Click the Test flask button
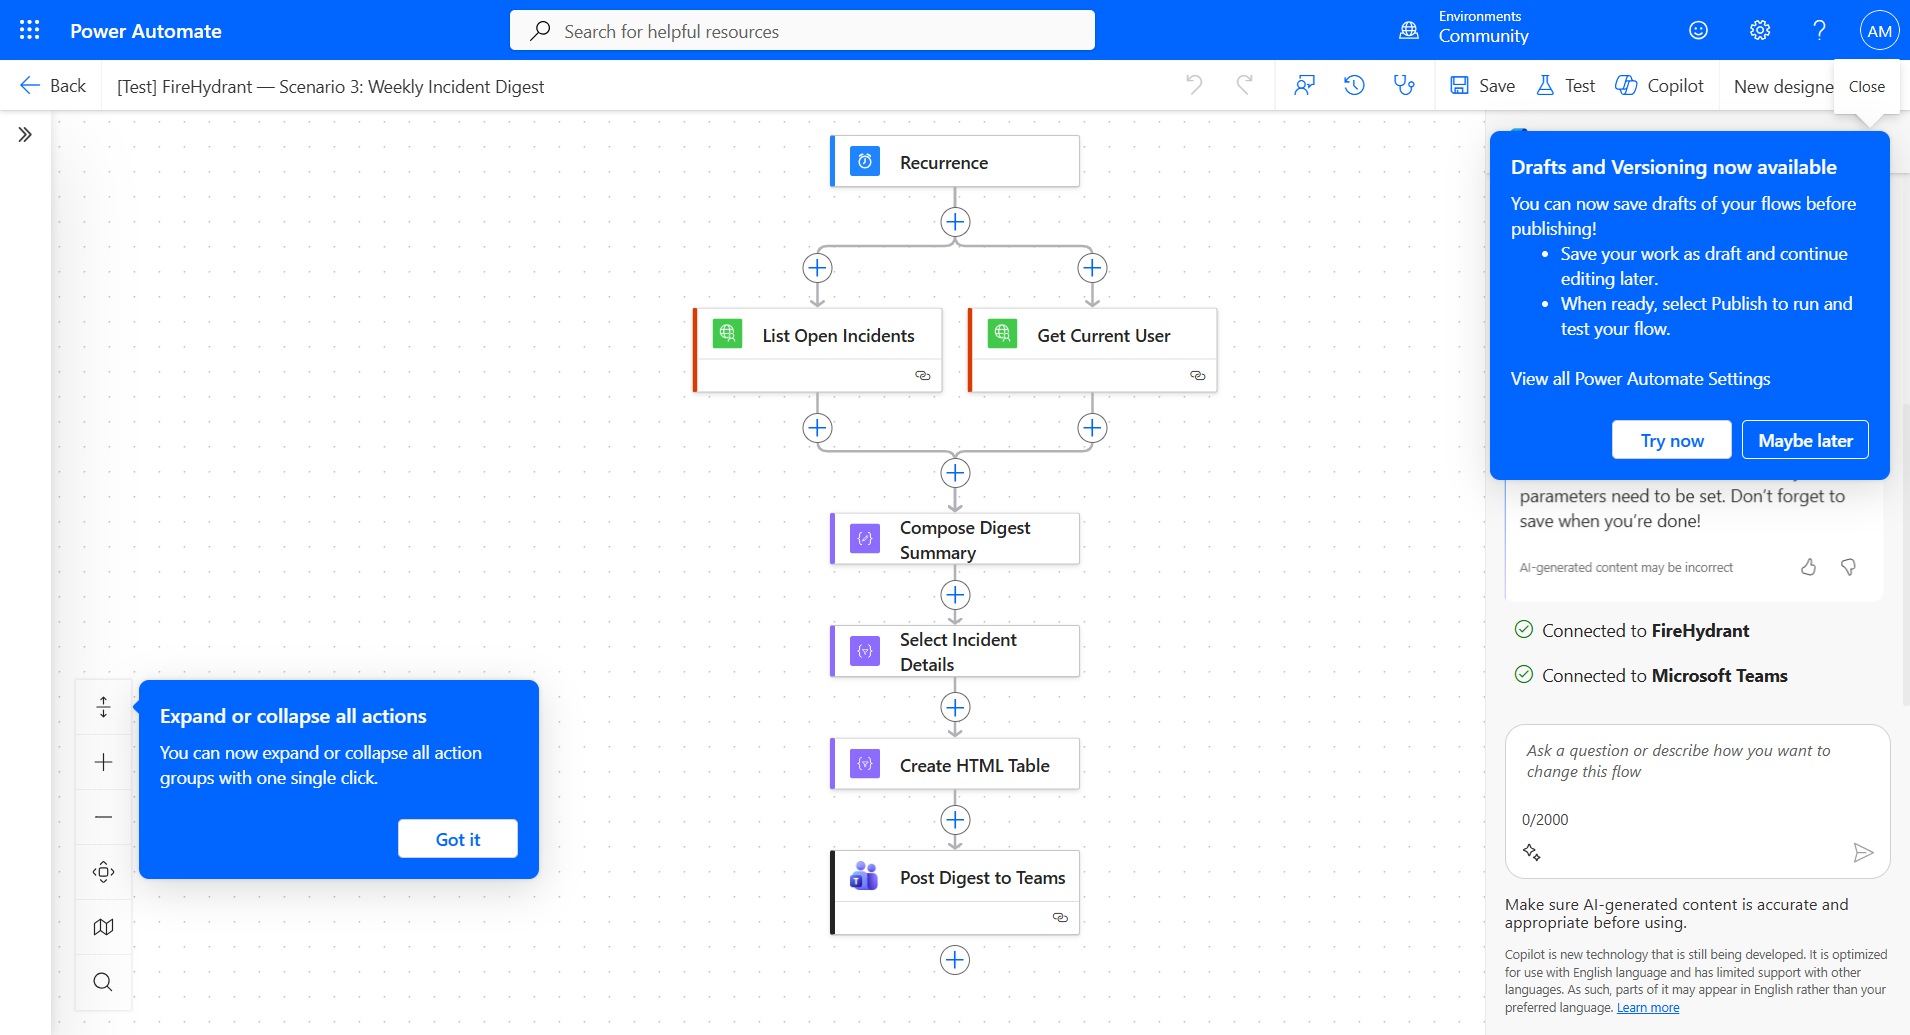This screenshot has width=1910, height=1035. (x=1566, y=86)
